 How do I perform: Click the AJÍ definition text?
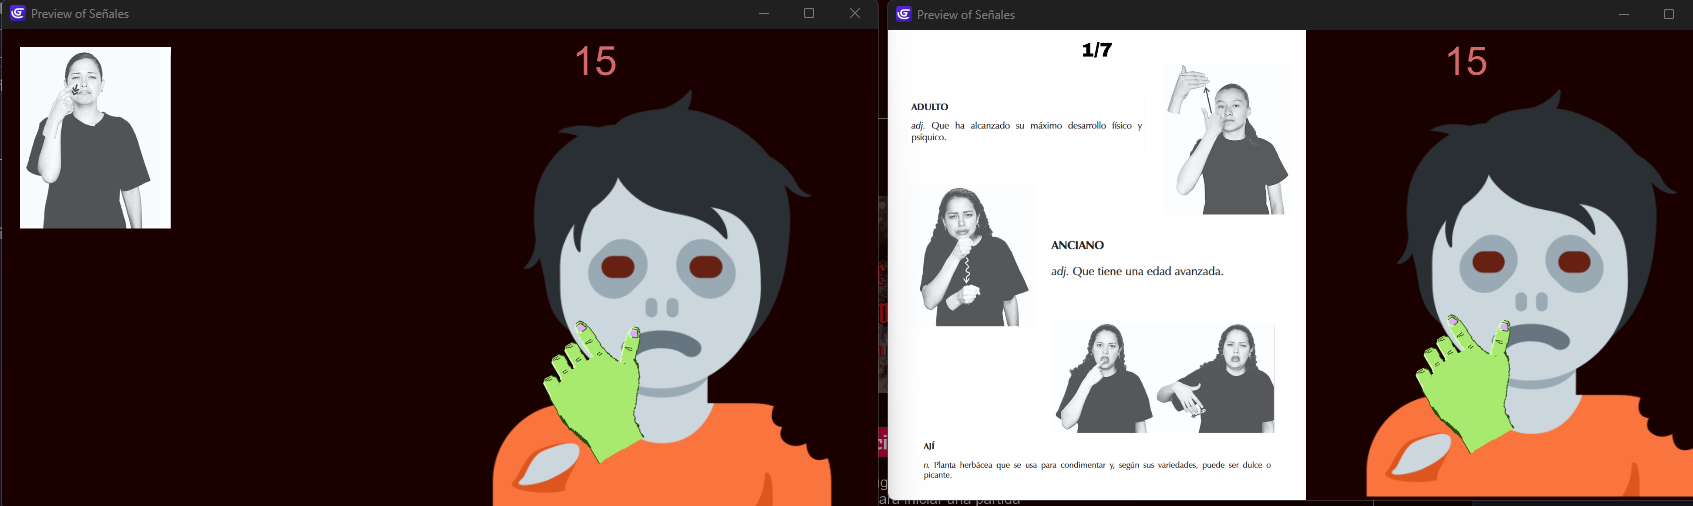[1097, 470]
